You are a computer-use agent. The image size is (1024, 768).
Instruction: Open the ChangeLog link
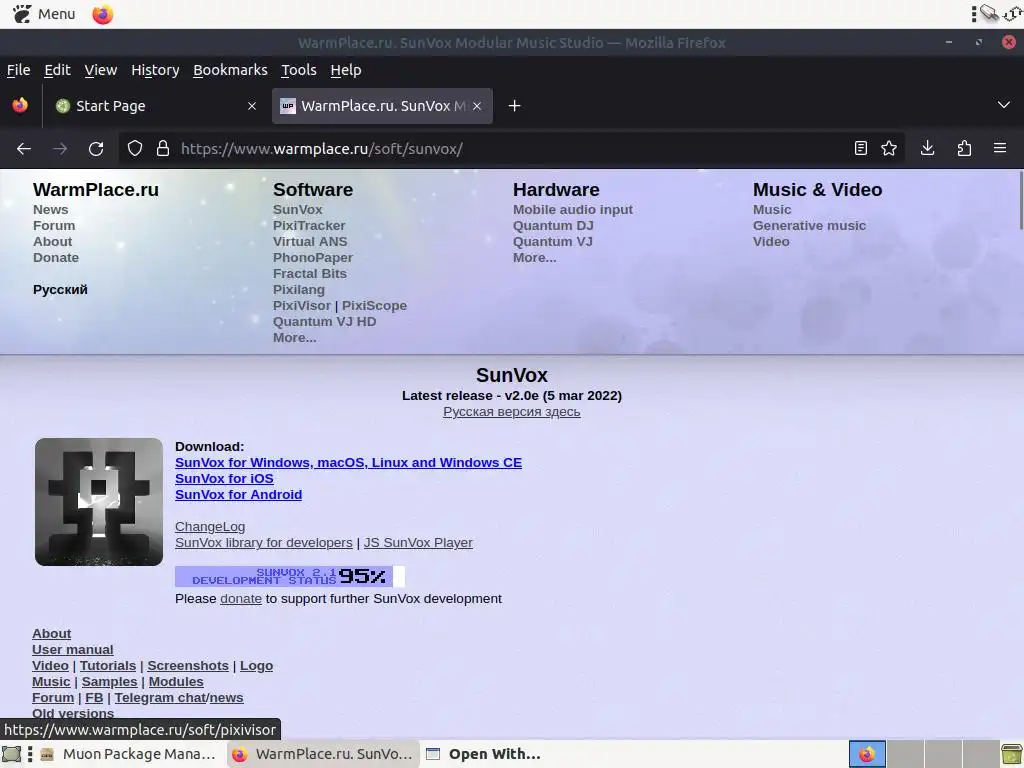click(210, 526)
